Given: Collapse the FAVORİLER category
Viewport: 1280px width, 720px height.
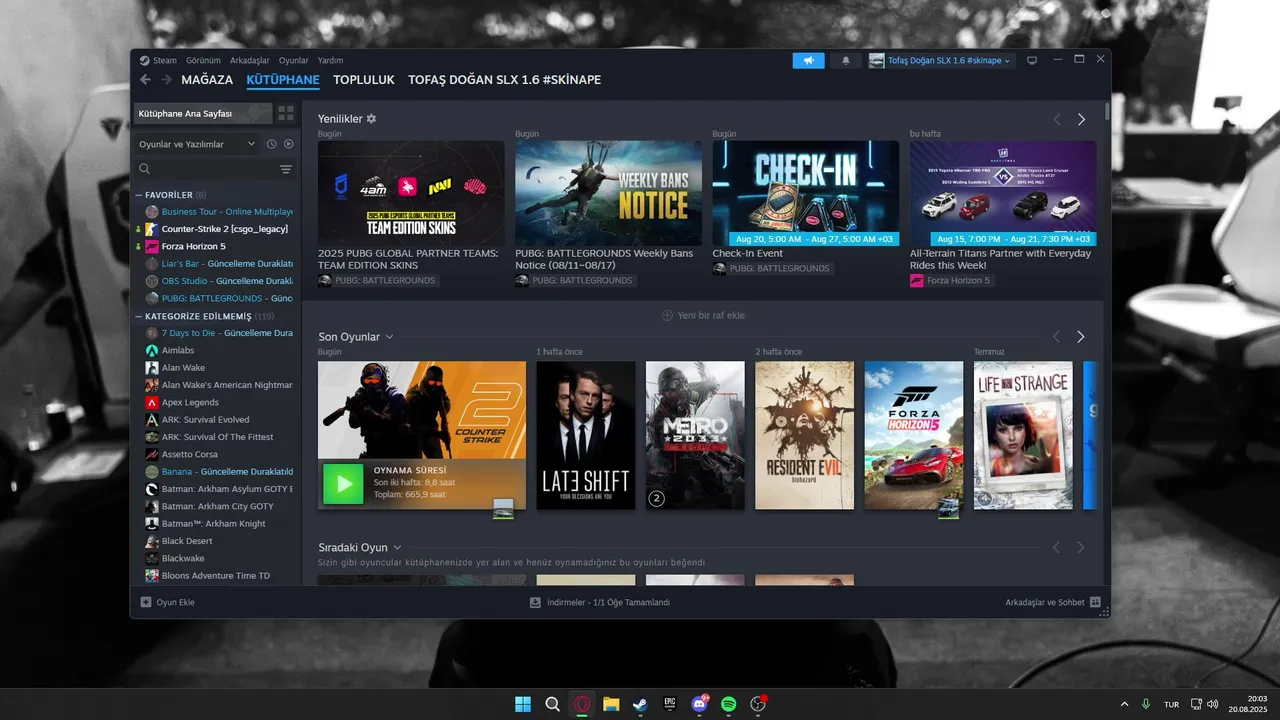Looking at the screenshot, I should click(140, 195).
